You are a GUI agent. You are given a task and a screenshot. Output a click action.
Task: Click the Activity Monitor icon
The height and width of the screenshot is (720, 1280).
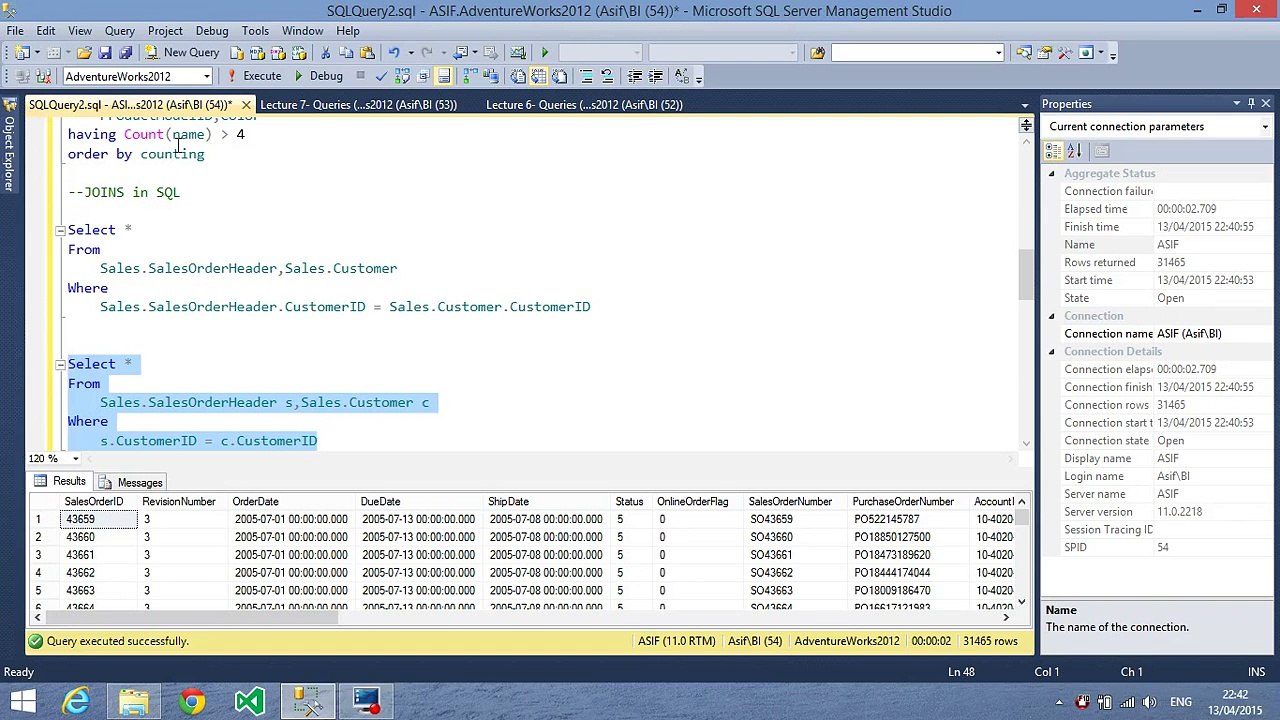(518, 52)
